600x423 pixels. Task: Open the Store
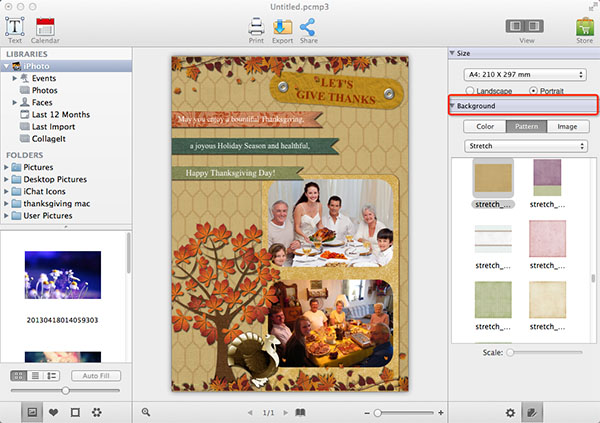point(583,27)
